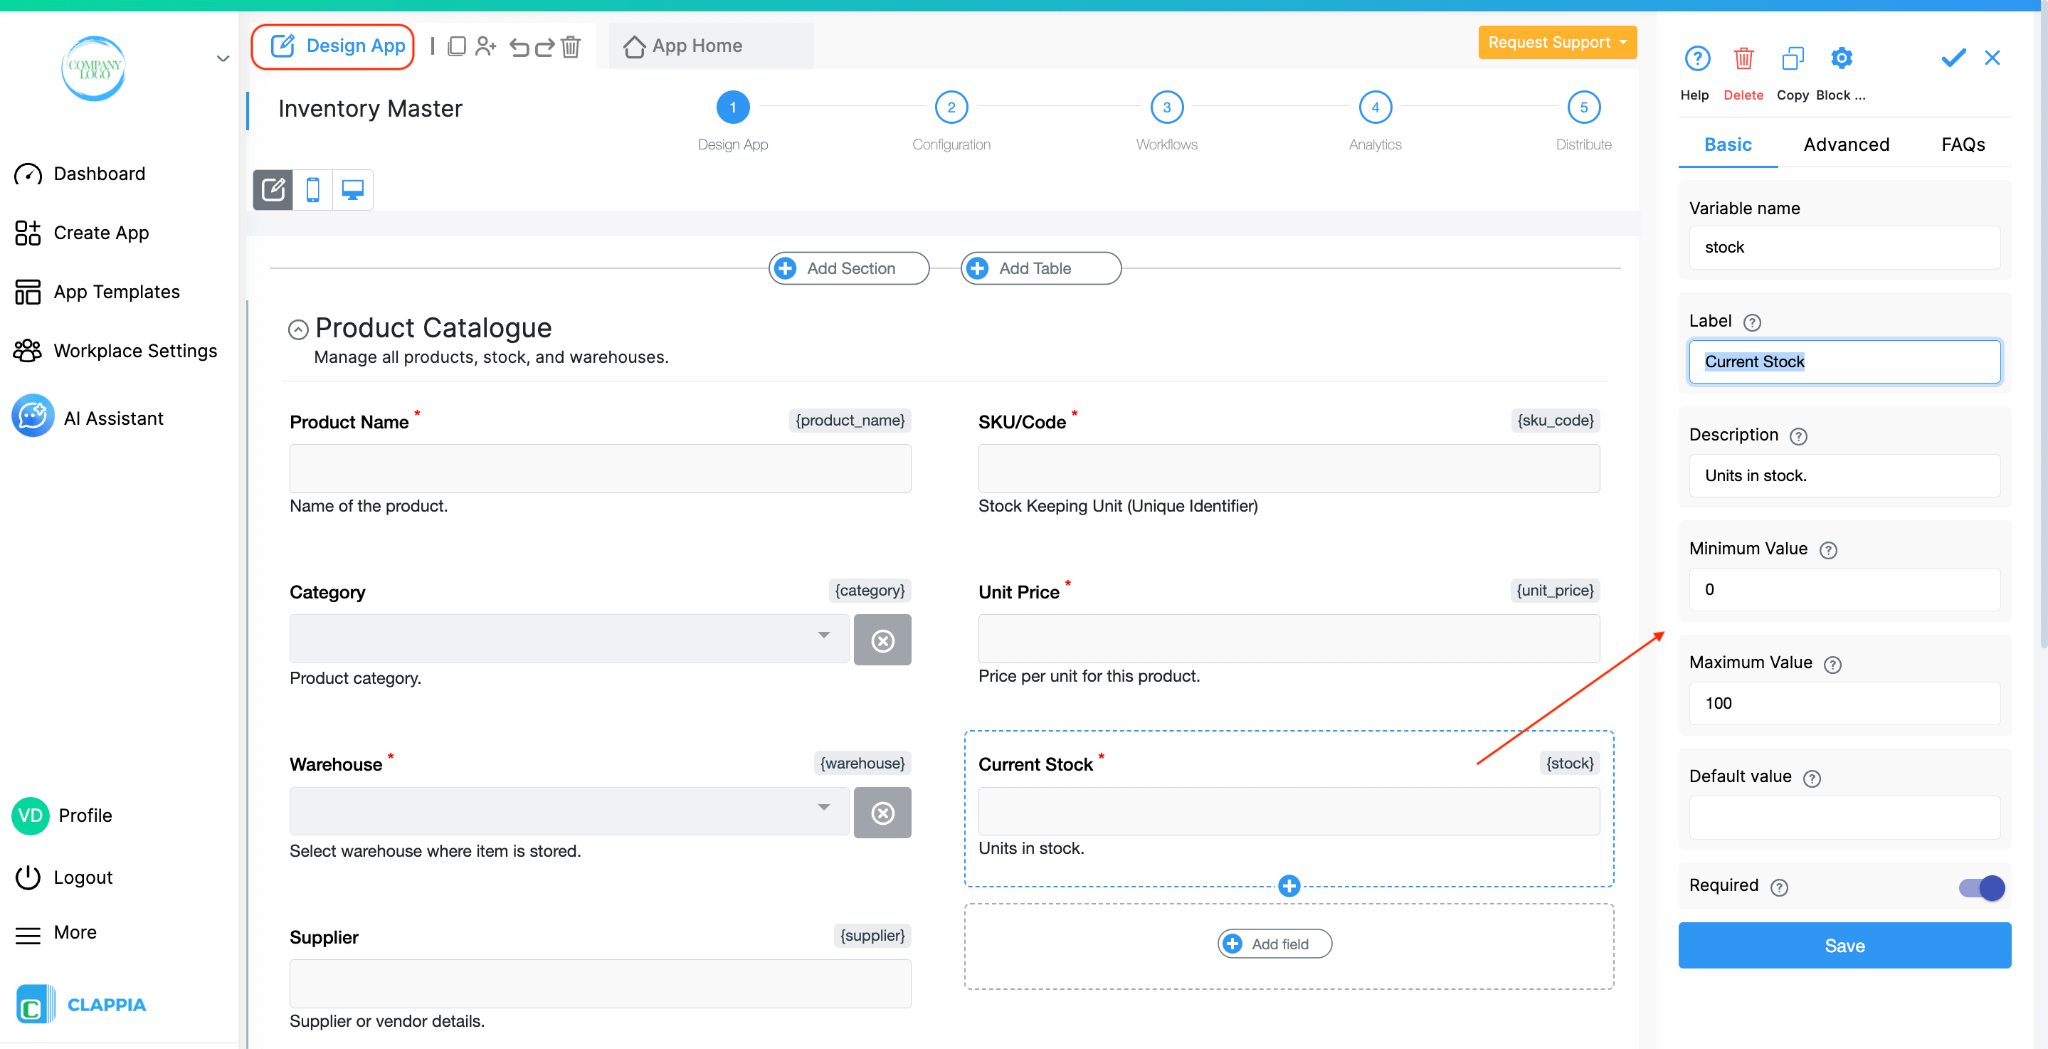2048x1049 pixels.
Task: Copy the field using the Copy icon
Action: click(1793, 58)
